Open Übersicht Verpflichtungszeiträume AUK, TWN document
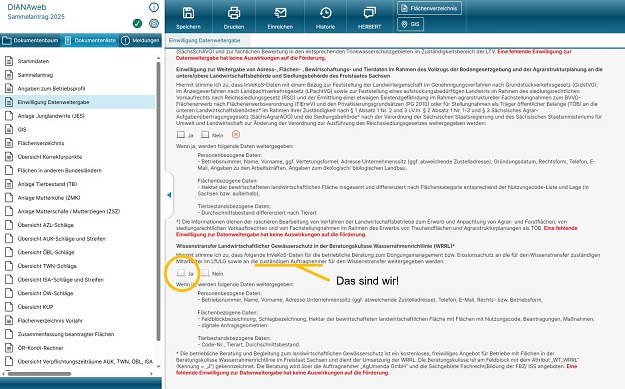 point(85,361)
